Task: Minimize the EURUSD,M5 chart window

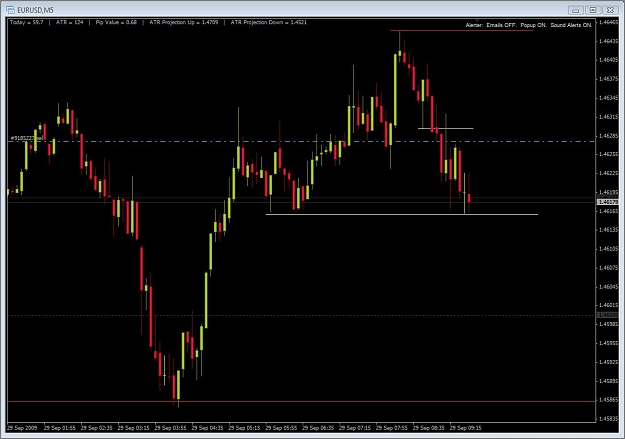Action: pos(575,10)
